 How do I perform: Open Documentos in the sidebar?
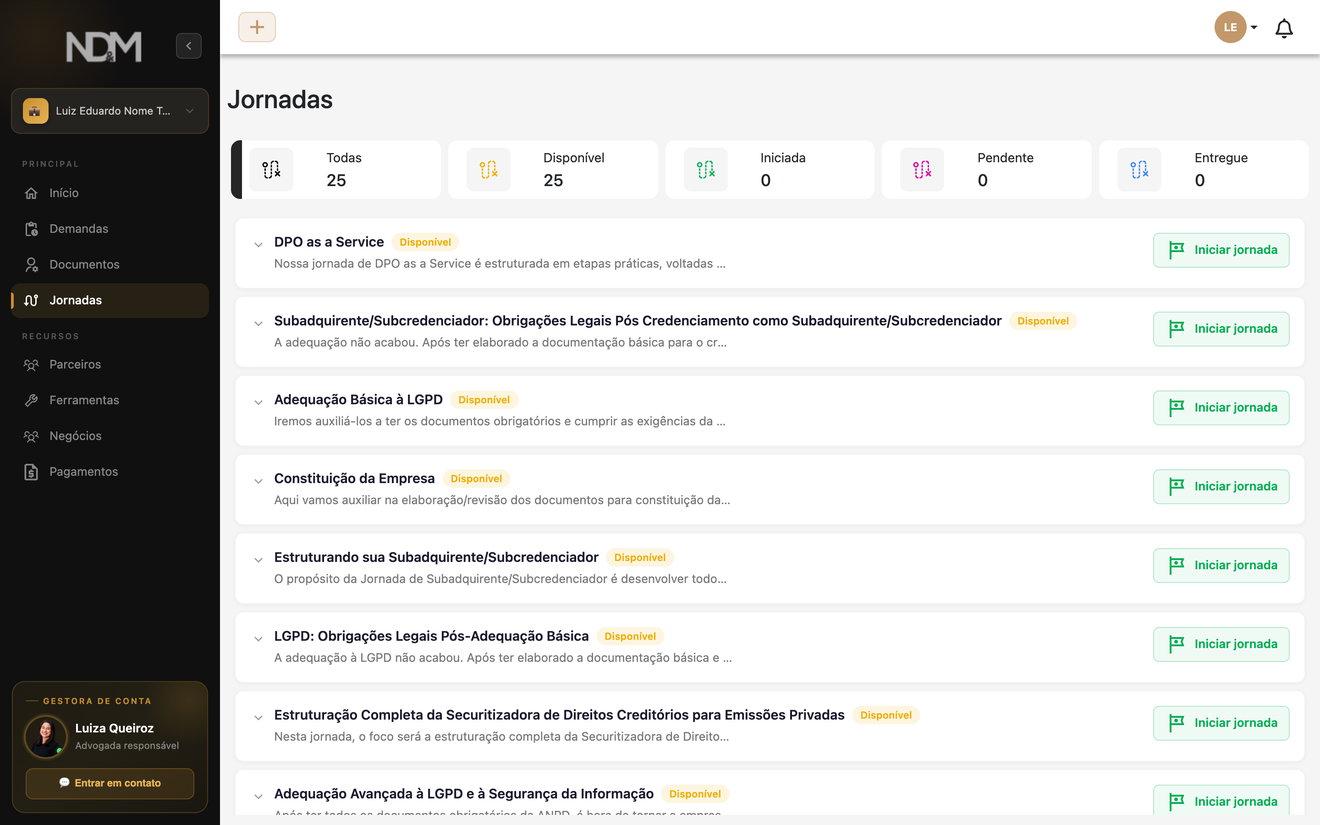pos(110,265)
